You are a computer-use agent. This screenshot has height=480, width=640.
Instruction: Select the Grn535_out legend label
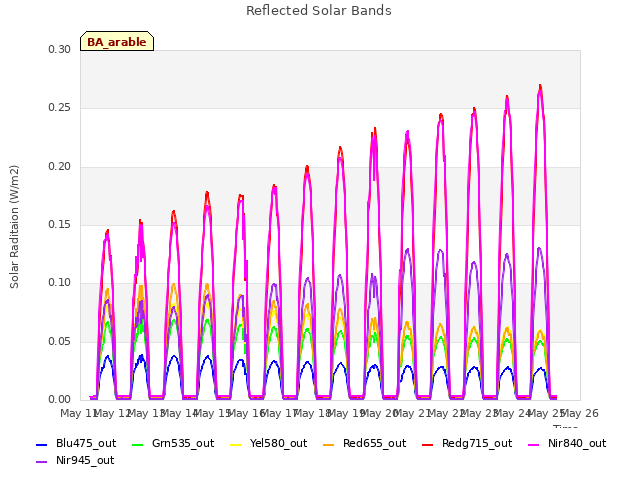pyautogui.click(x=183, y=443)
